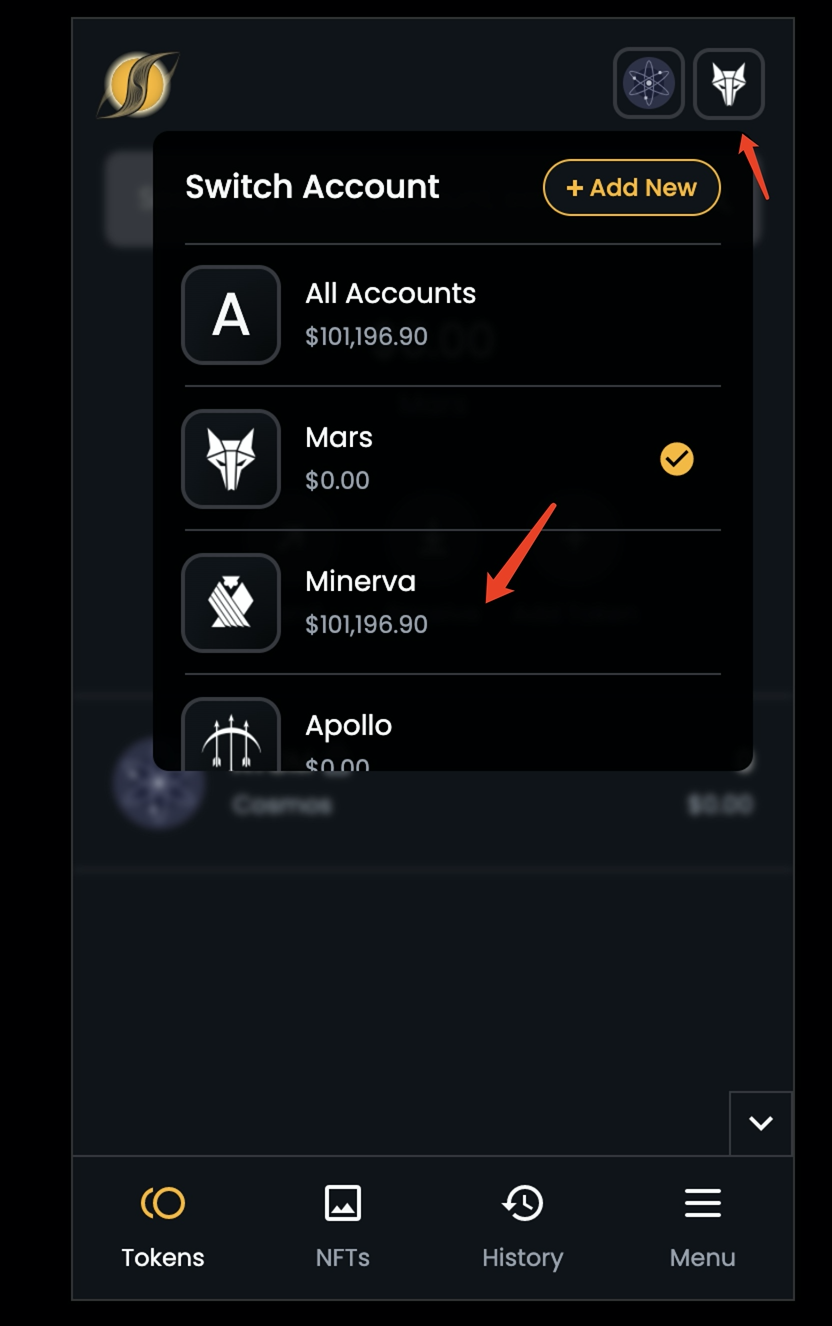This screenshot has width=832, height=1326.
Task: Click the NFTs image icon
Action: point(343,1203)
